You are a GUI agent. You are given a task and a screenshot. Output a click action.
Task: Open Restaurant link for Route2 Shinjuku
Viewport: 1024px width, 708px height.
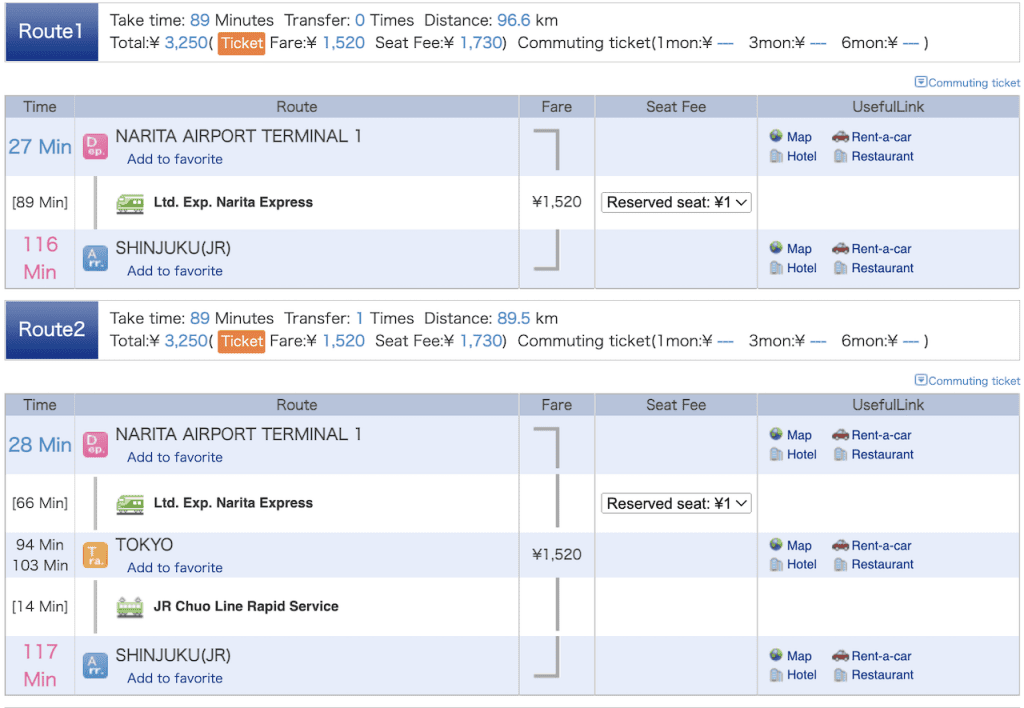tap(882, 675)
